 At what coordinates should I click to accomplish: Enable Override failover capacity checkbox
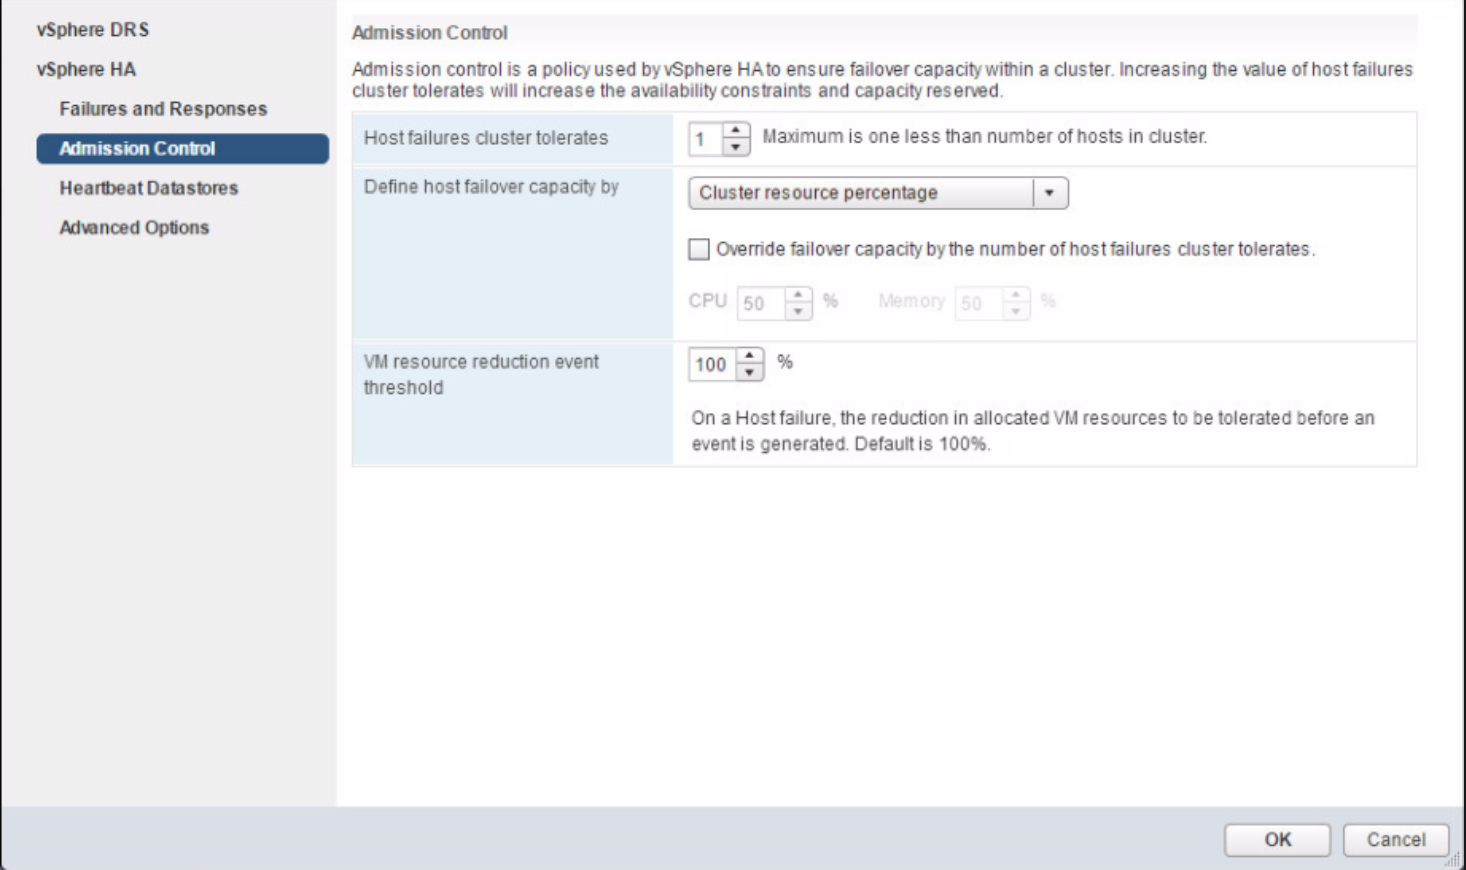tap(699, 249)
